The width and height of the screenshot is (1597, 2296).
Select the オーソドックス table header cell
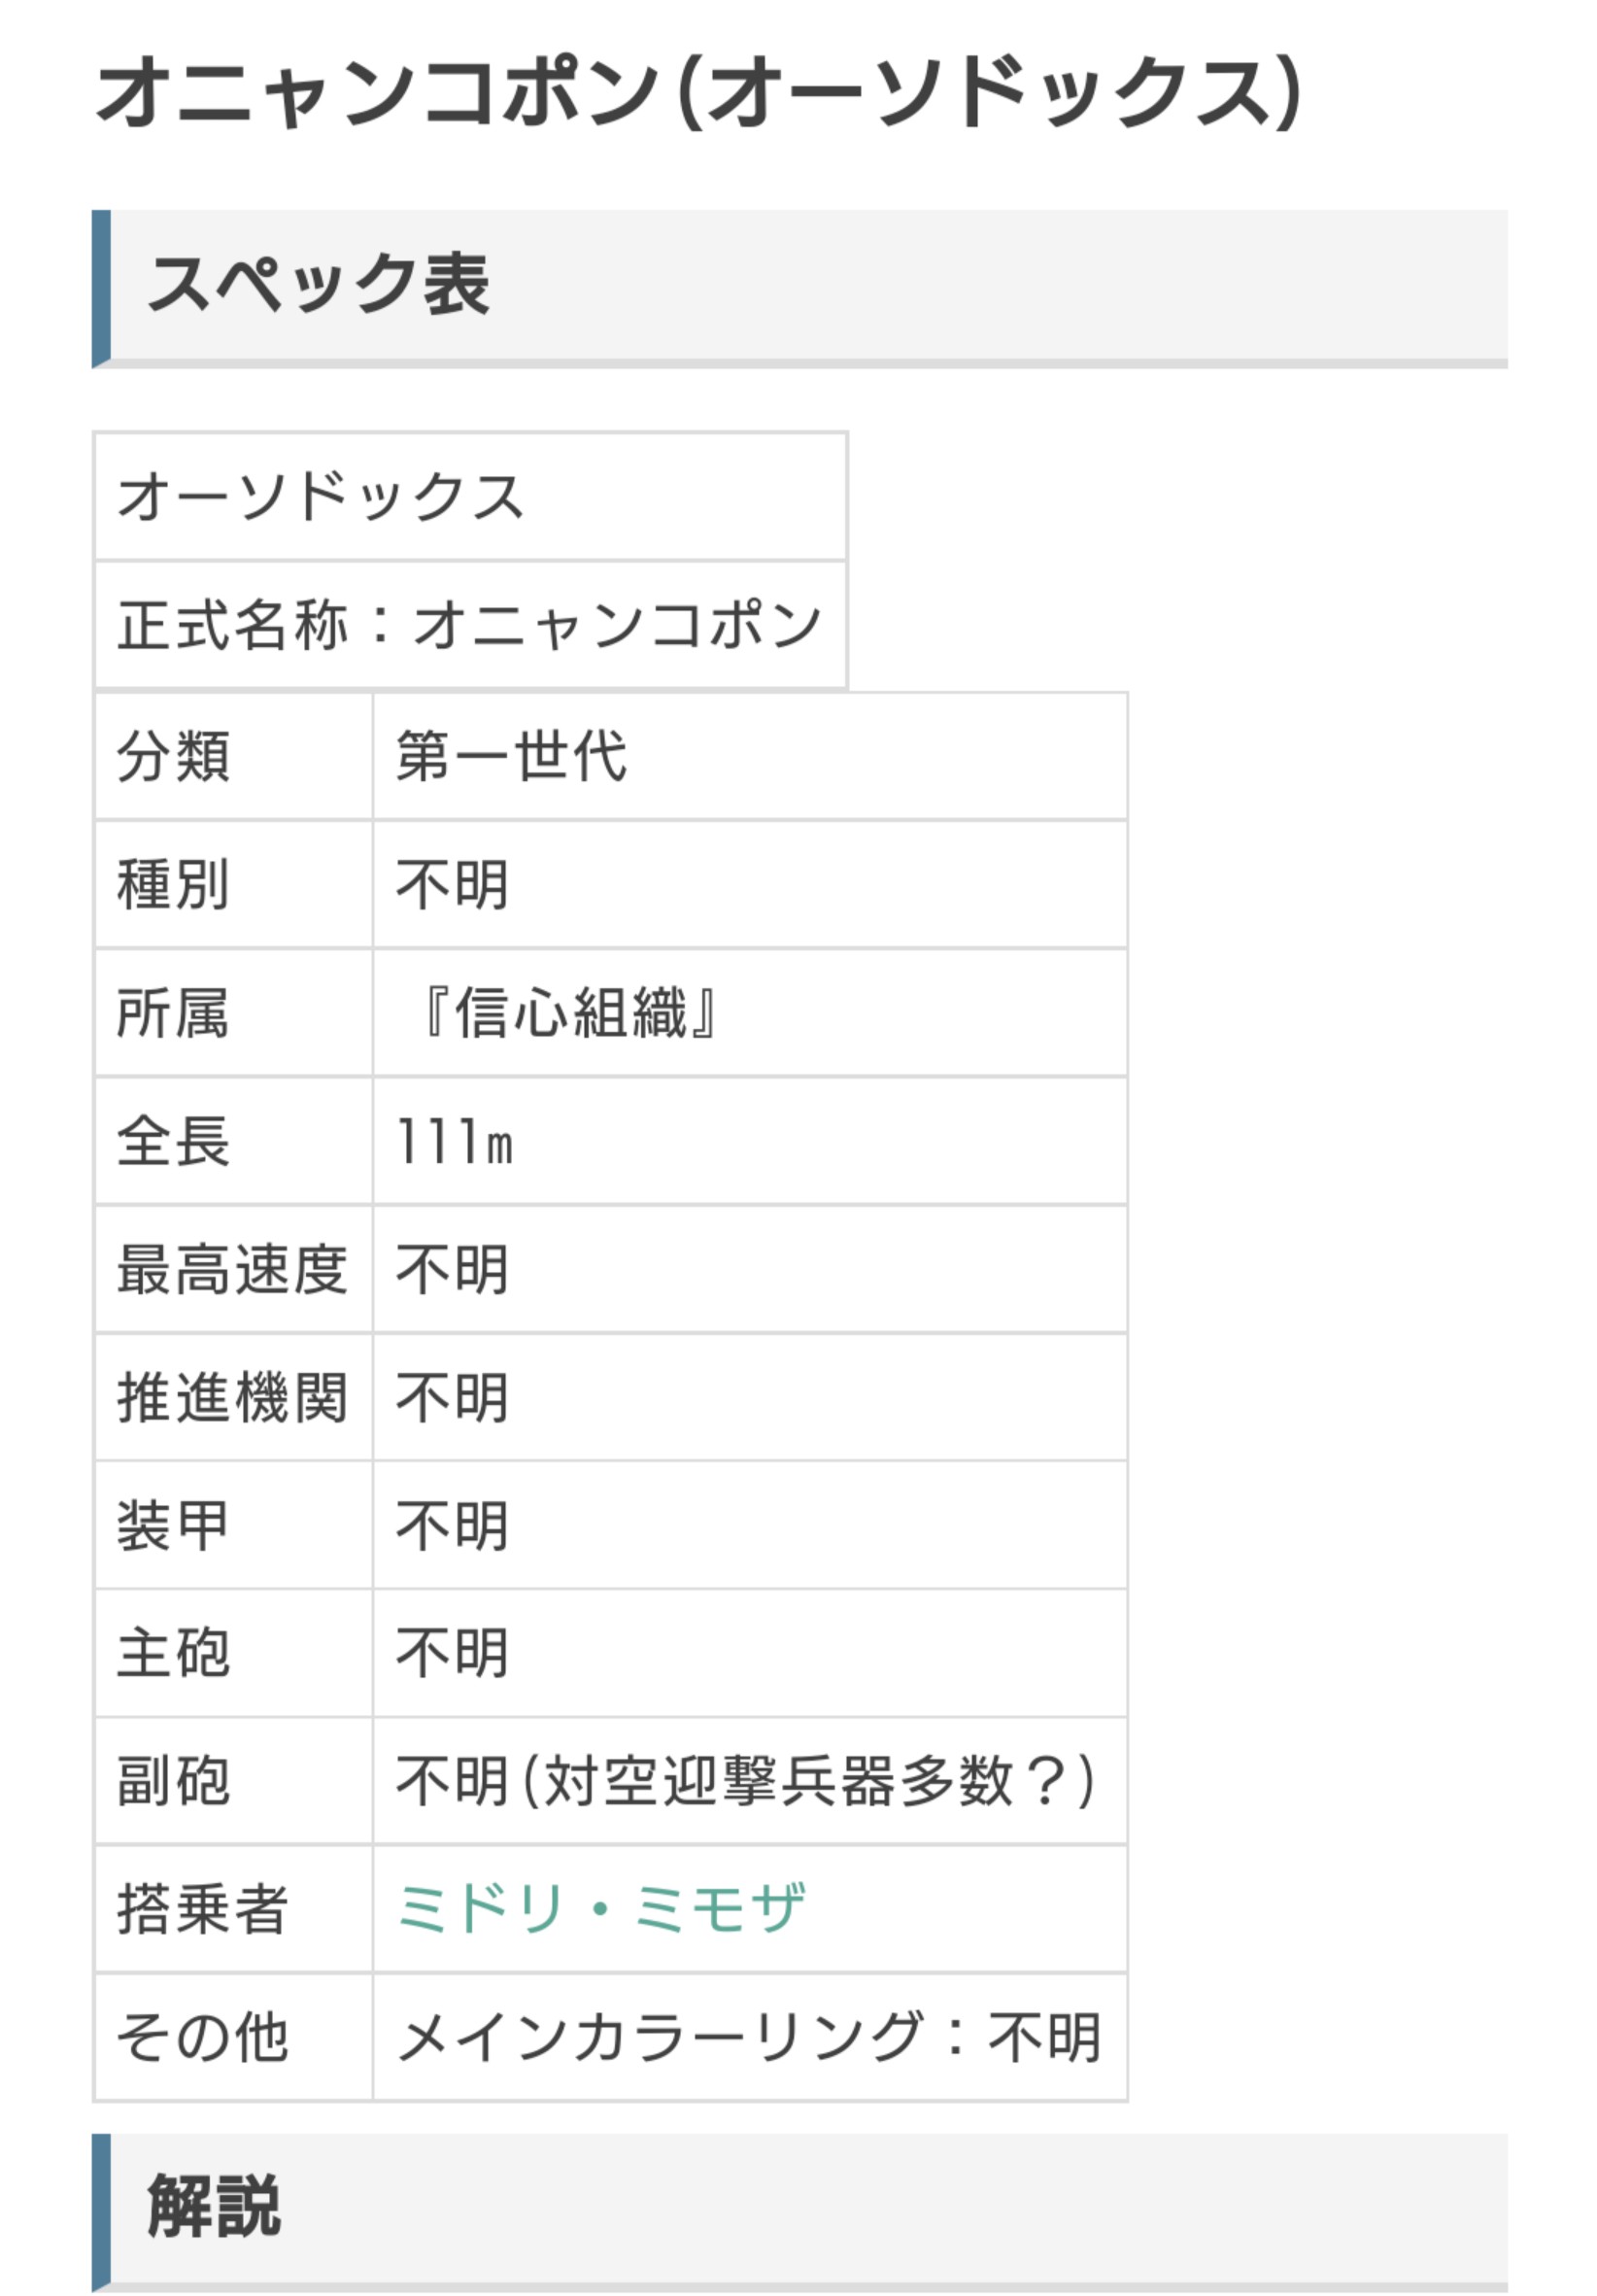tap(470, 497)
